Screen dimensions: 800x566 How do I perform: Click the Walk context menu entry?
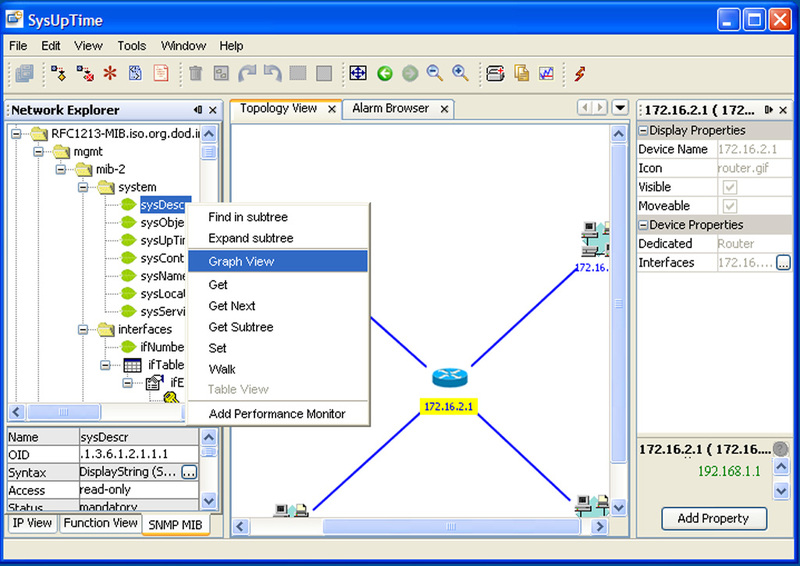coord(278,369)
